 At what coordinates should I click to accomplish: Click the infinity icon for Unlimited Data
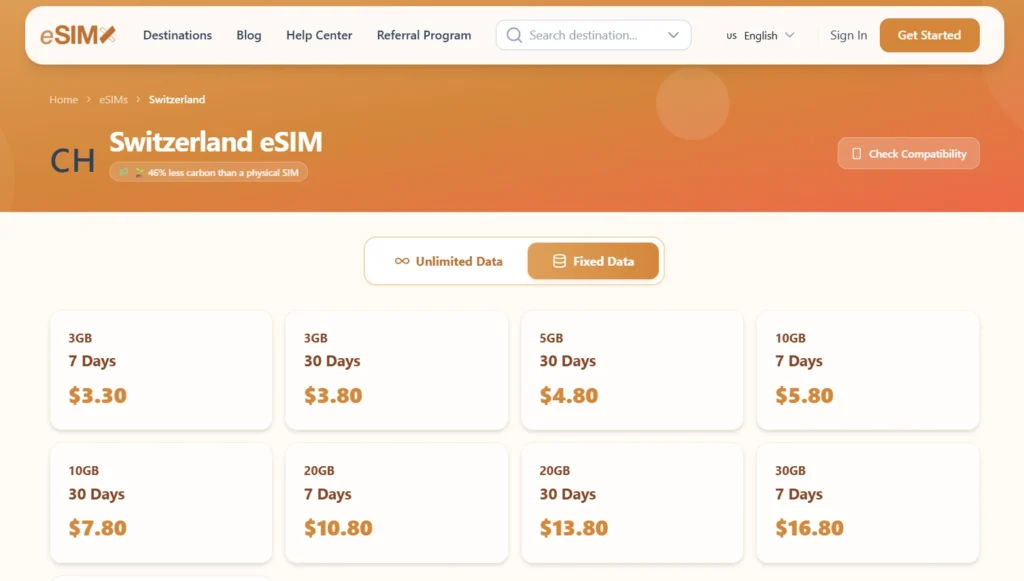point(402,261)
